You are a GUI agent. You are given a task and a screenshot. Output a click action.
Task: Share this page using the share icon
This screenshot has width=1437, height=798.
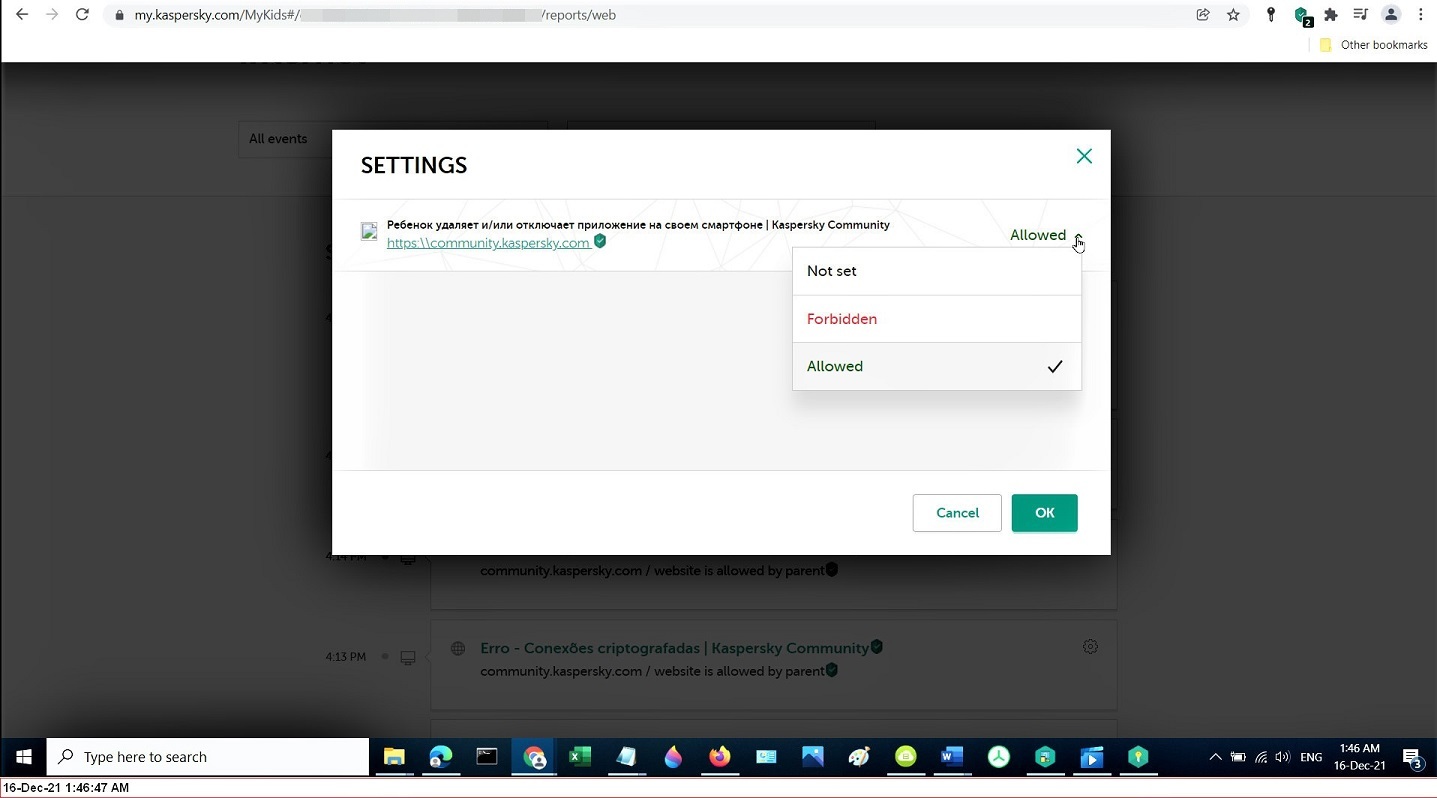click(1203, 15)
